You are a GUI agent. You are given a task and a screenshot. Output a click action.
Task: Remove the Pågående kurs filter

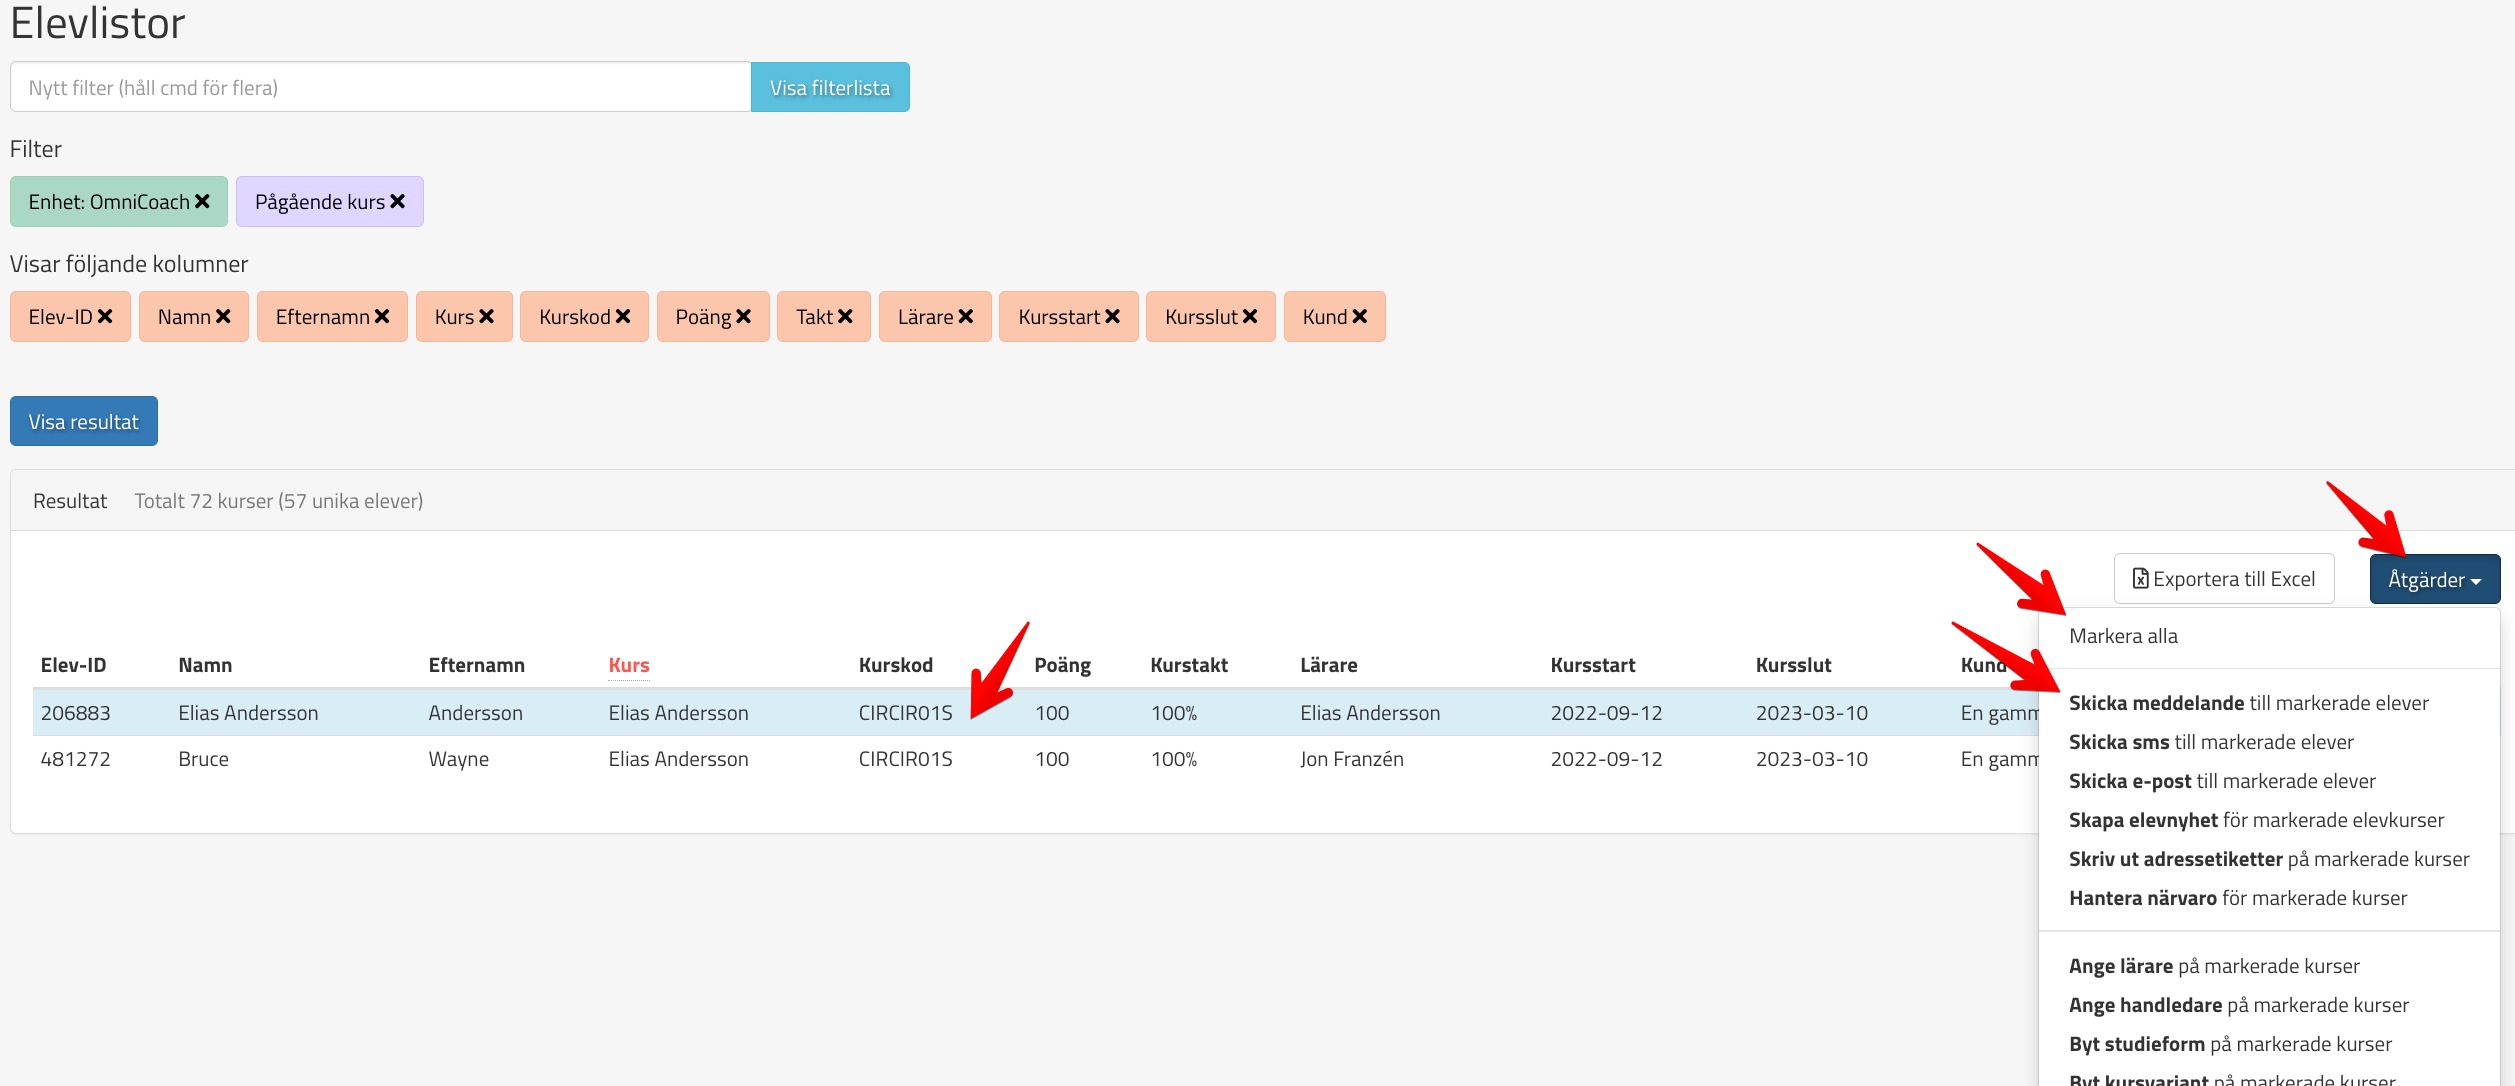click(x=397, y=202)
